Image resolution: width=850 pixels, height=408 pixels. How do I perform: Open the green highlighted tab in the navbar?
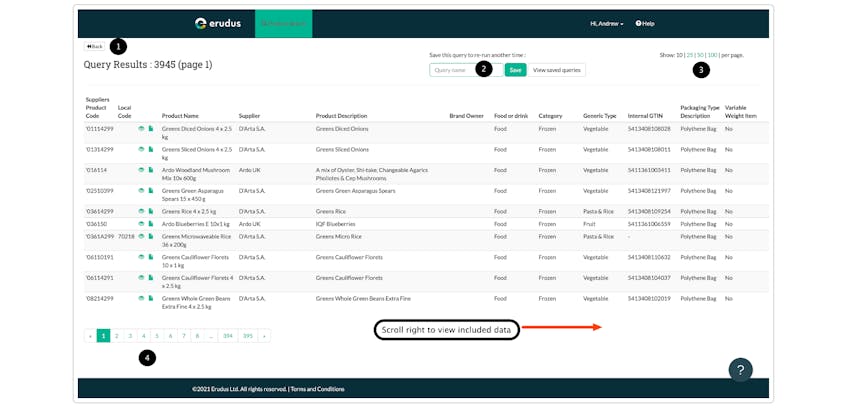(284, 24)
